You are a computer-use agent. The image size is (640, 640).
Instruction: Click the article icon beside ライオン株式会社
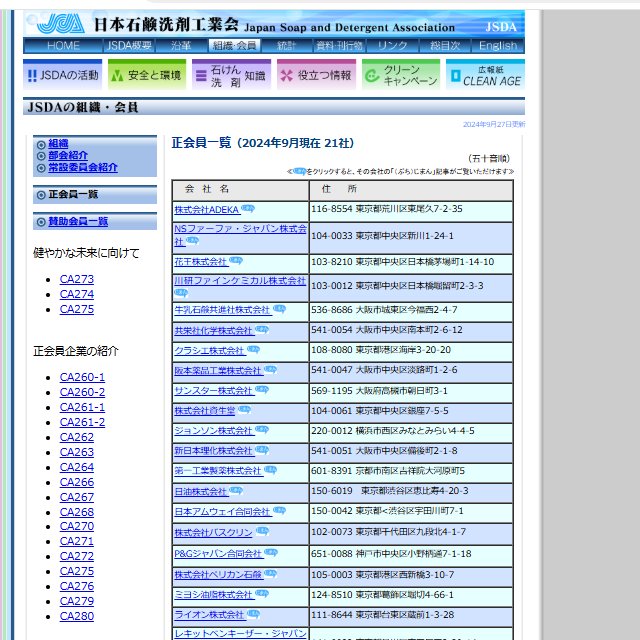pyautogui.click(x=253, y=613)
